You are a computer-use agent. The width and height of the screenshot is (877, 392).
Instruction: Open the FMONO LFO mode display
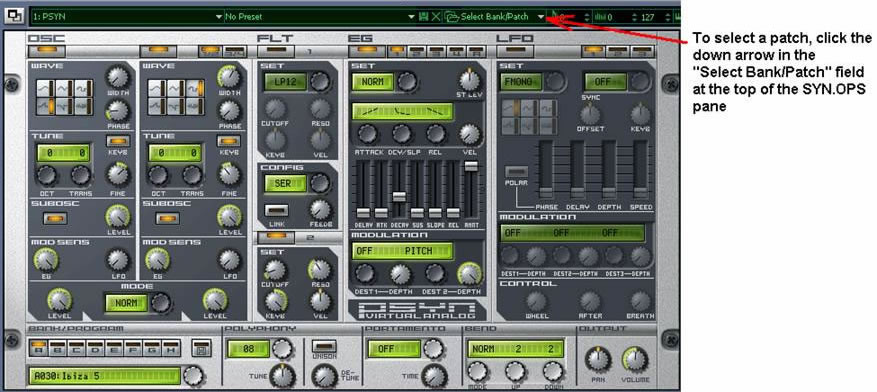521,82
